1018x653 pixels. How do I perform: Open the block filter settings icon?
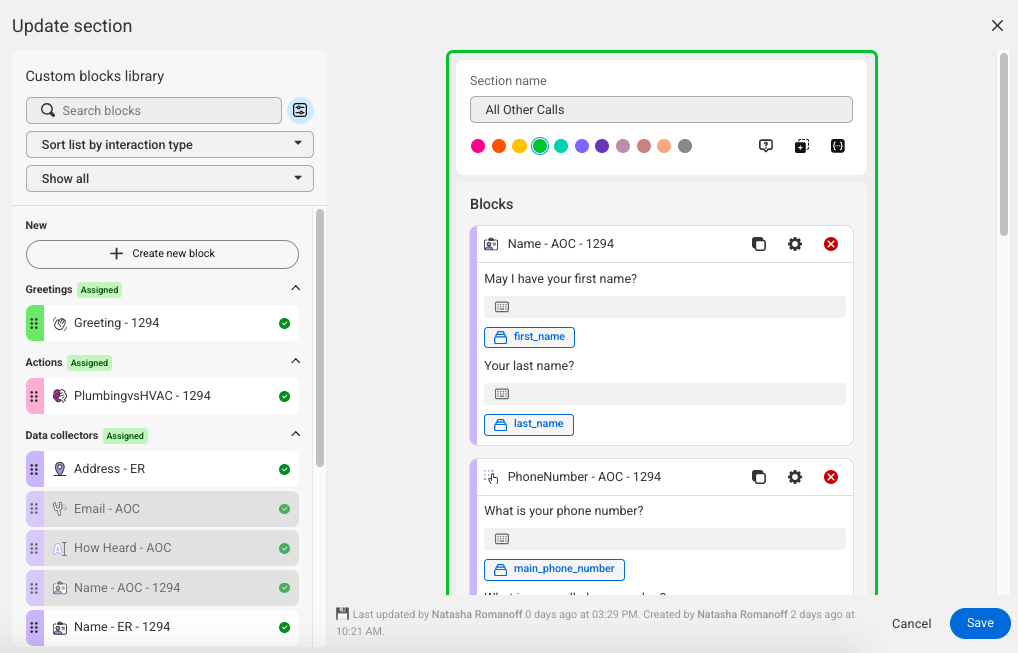pos(300,110)
